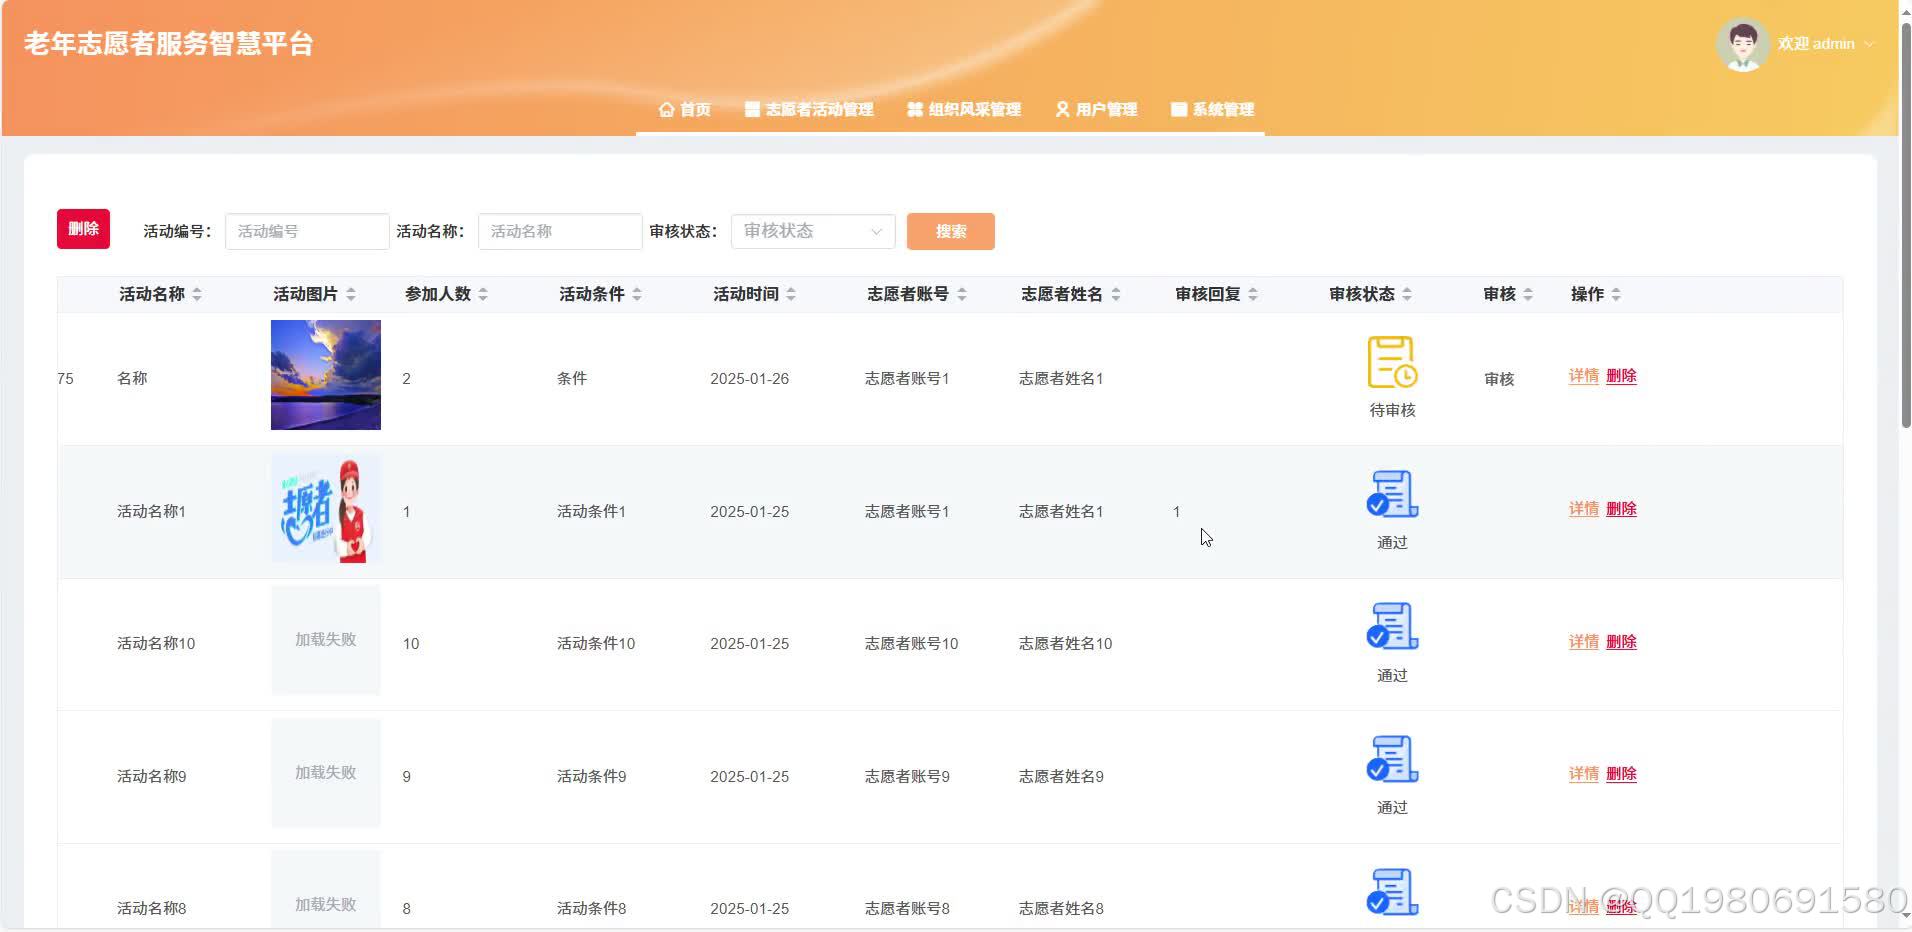Image resolution: width=1912 pixels, height=932 pixels.
Task: Click the 组织风采管理 nav icon
Action: coord(913,110)
